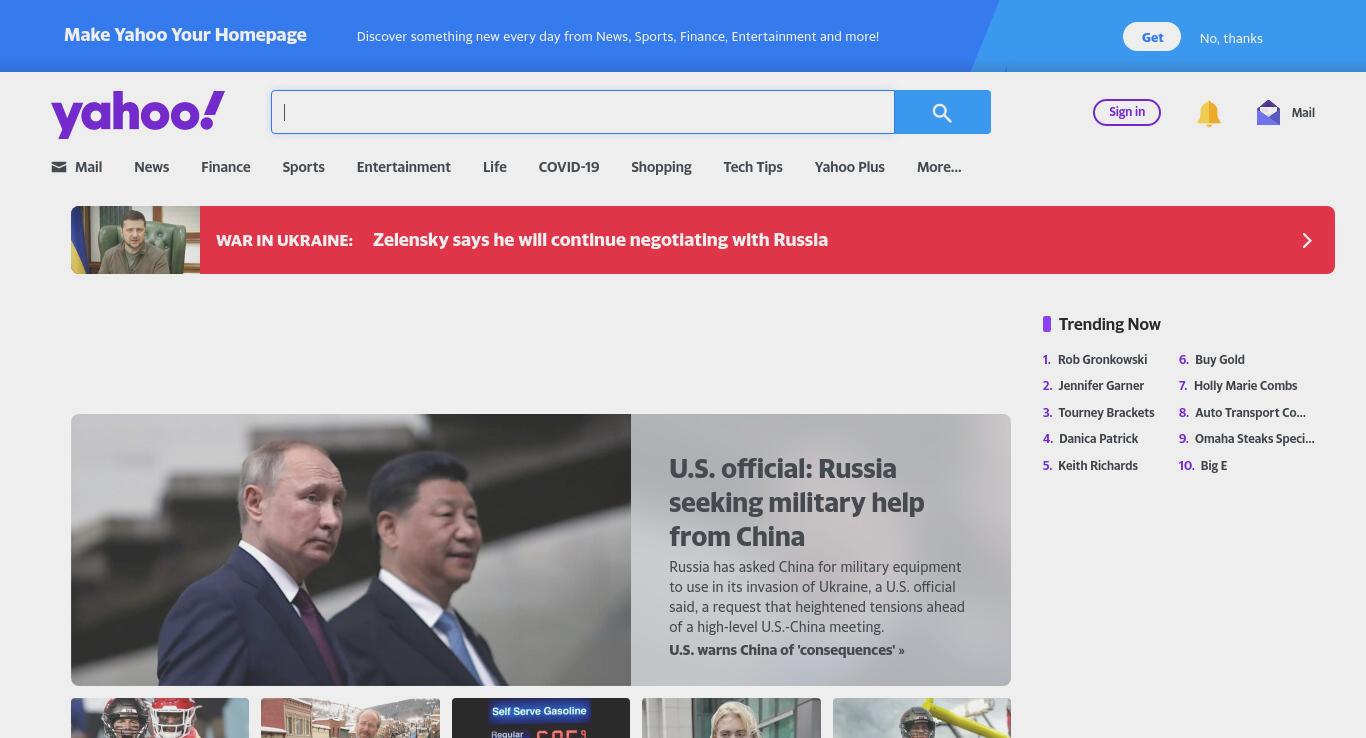Click the magnifier search button

pos(942,112)
